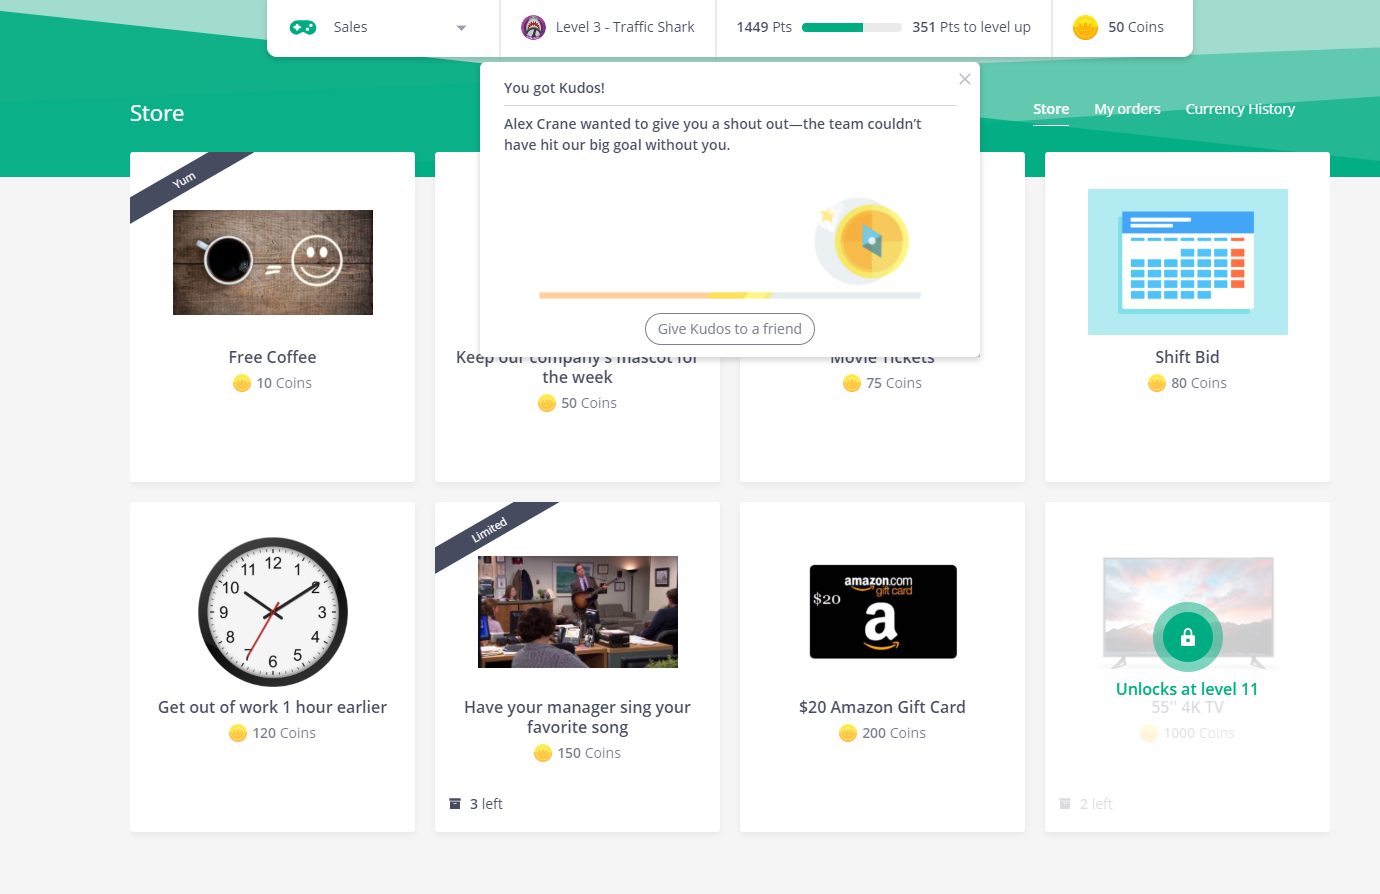Image resolution: width=1380 pixels, height=894 pixels.
Task: Click Have your manager sing your favorite song
Action: coord(577,717)
